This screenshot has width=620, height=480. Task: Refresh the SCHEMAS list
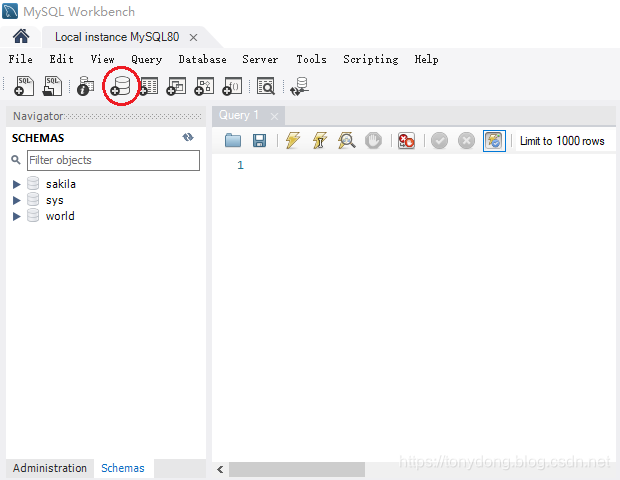pyautogui.click(x=188, y=137)
